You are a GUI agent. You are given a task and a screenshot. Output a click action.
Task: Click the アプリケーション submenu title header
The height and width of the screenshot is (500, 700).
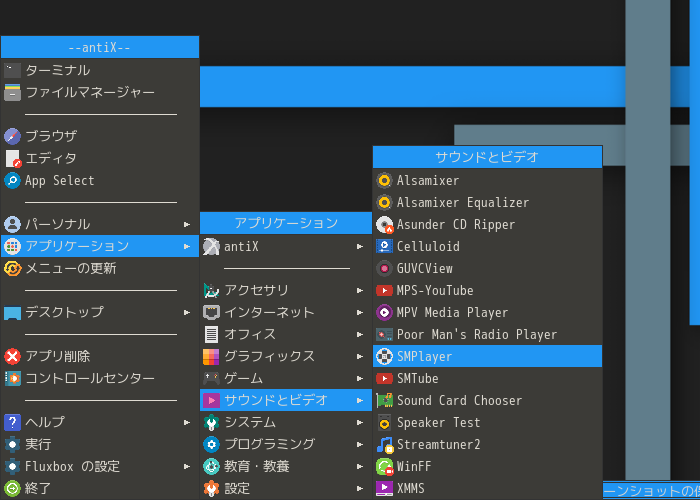pos(286,223)
